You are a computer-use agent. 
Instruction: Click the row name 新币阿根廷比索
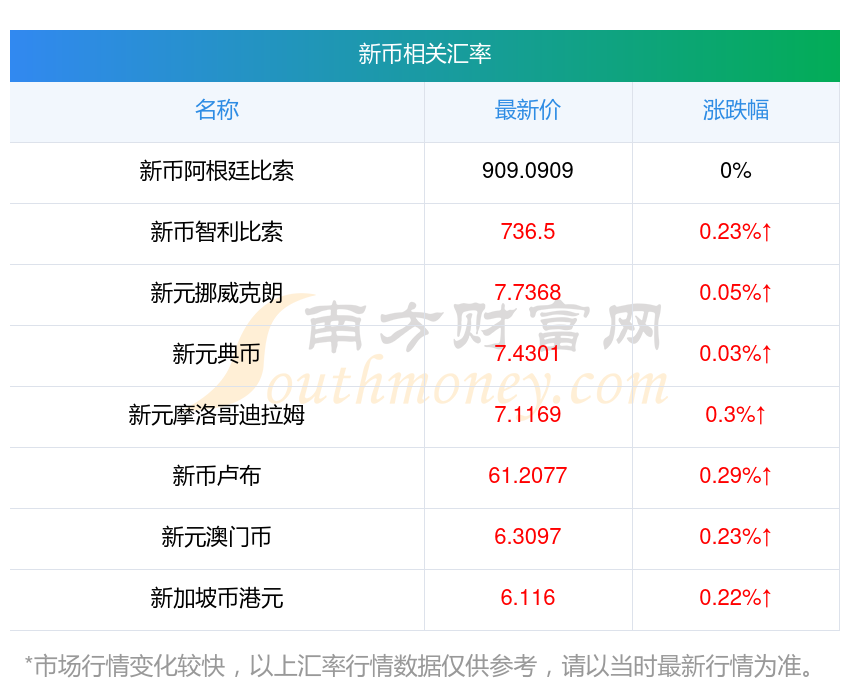pos(217,171)
